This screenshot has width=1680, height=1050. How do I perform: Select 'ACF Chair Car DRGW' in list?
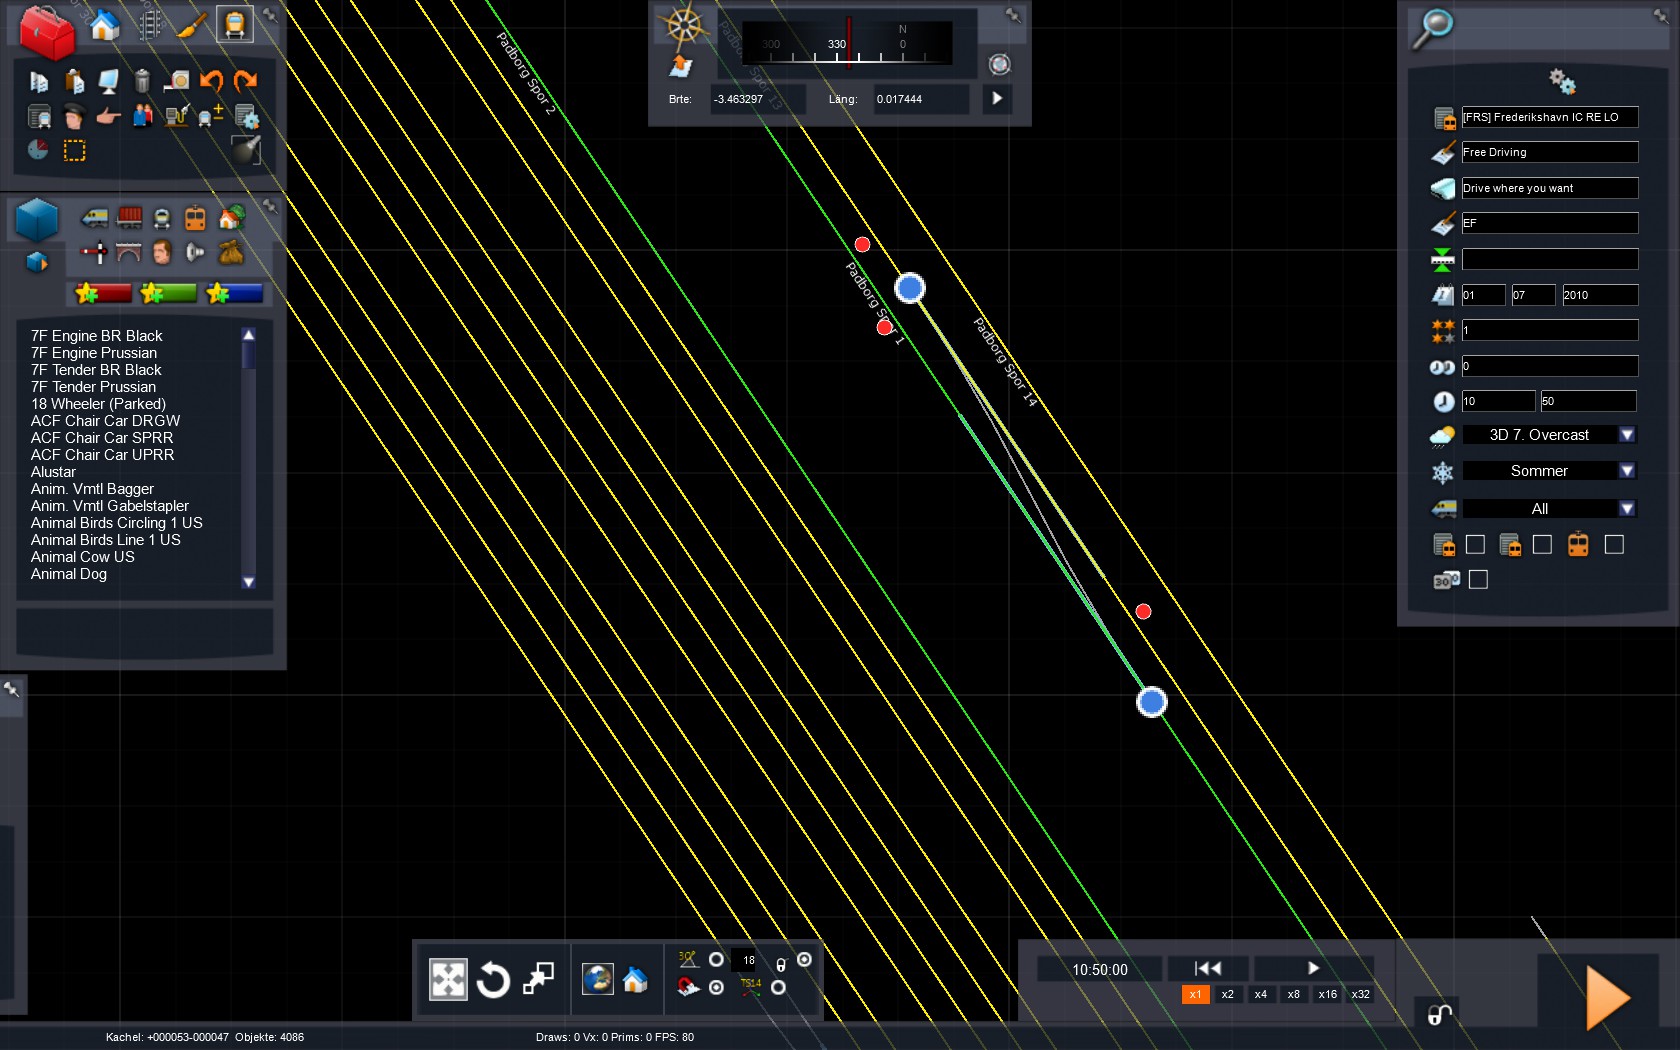(105, 421)
